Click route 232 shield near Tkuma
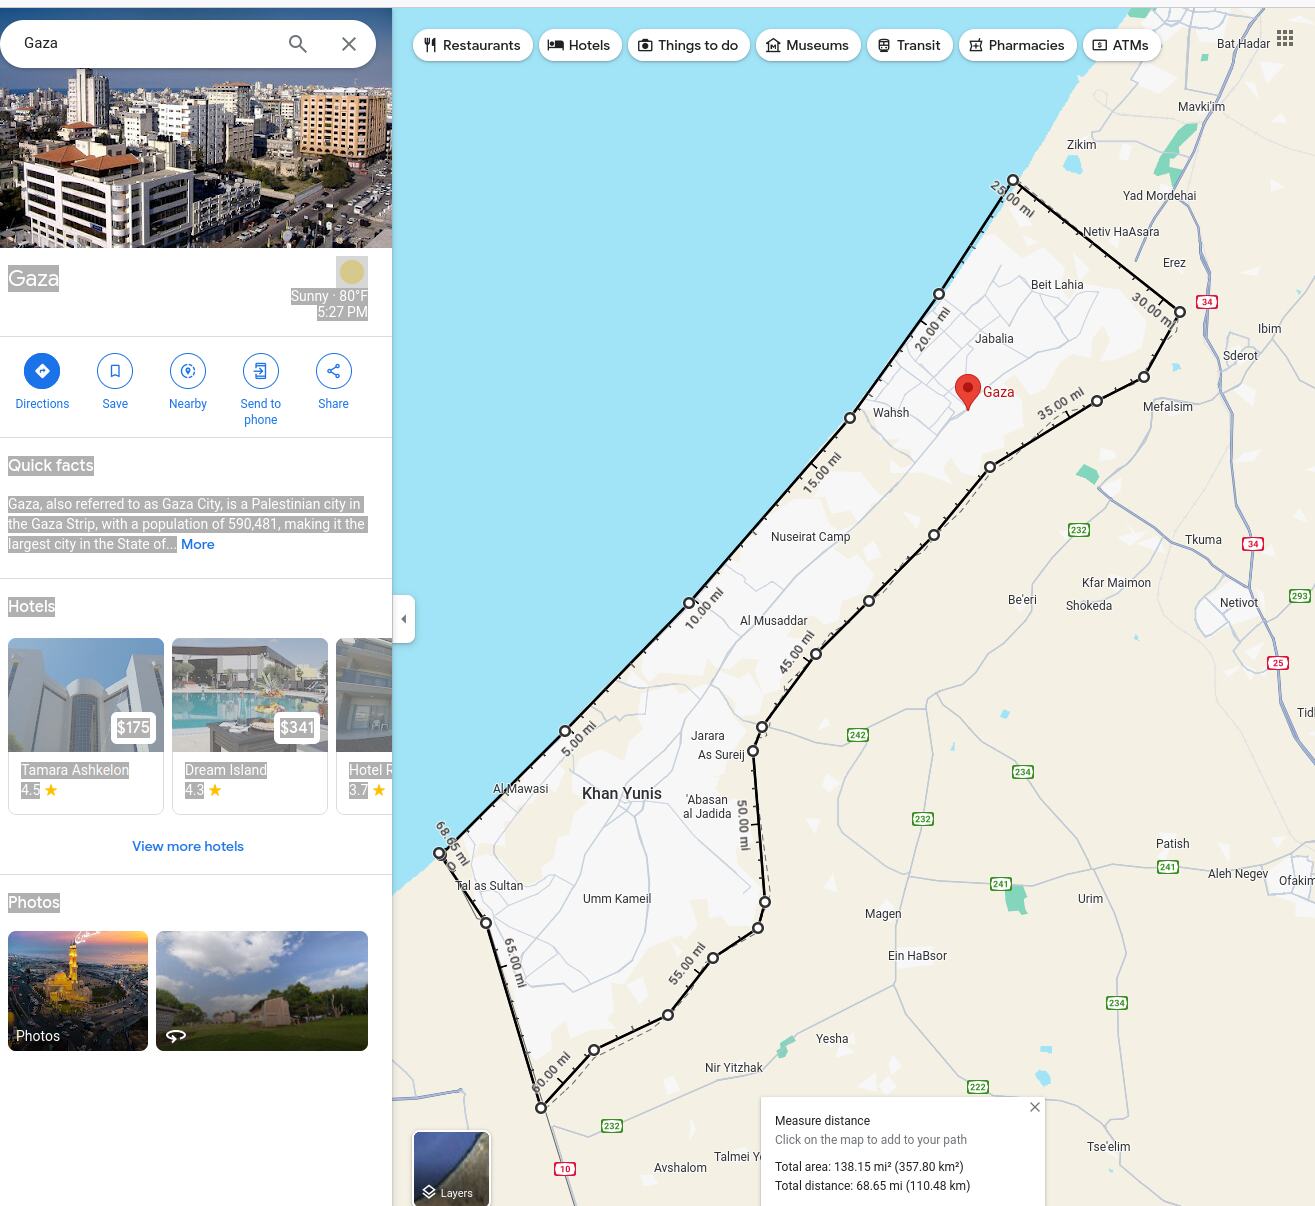This screenshot has width=1315, height=1206. pos(1079,530)
